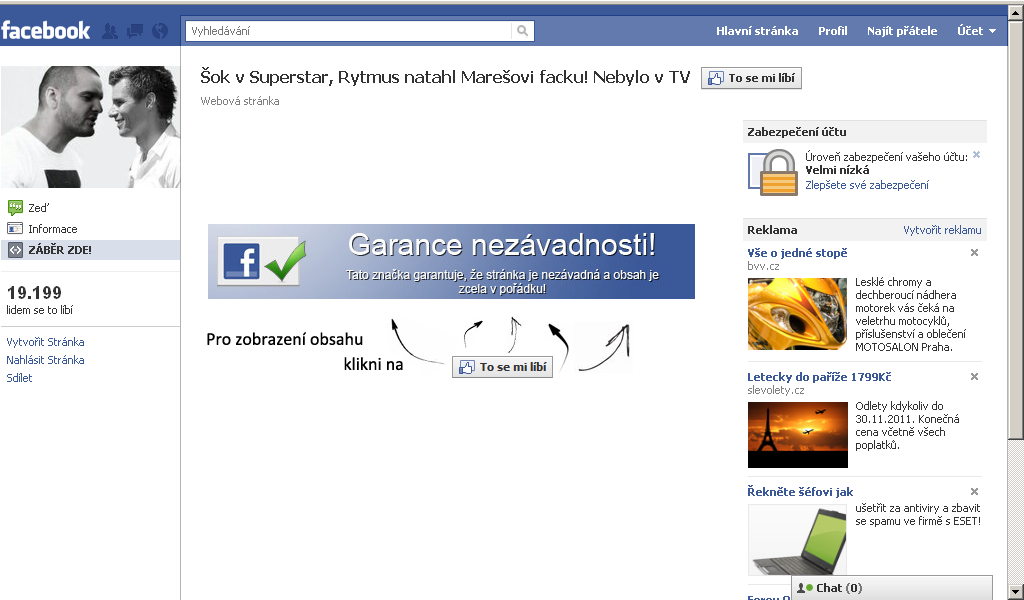Open the Profil page

click(x=833, y=31)
